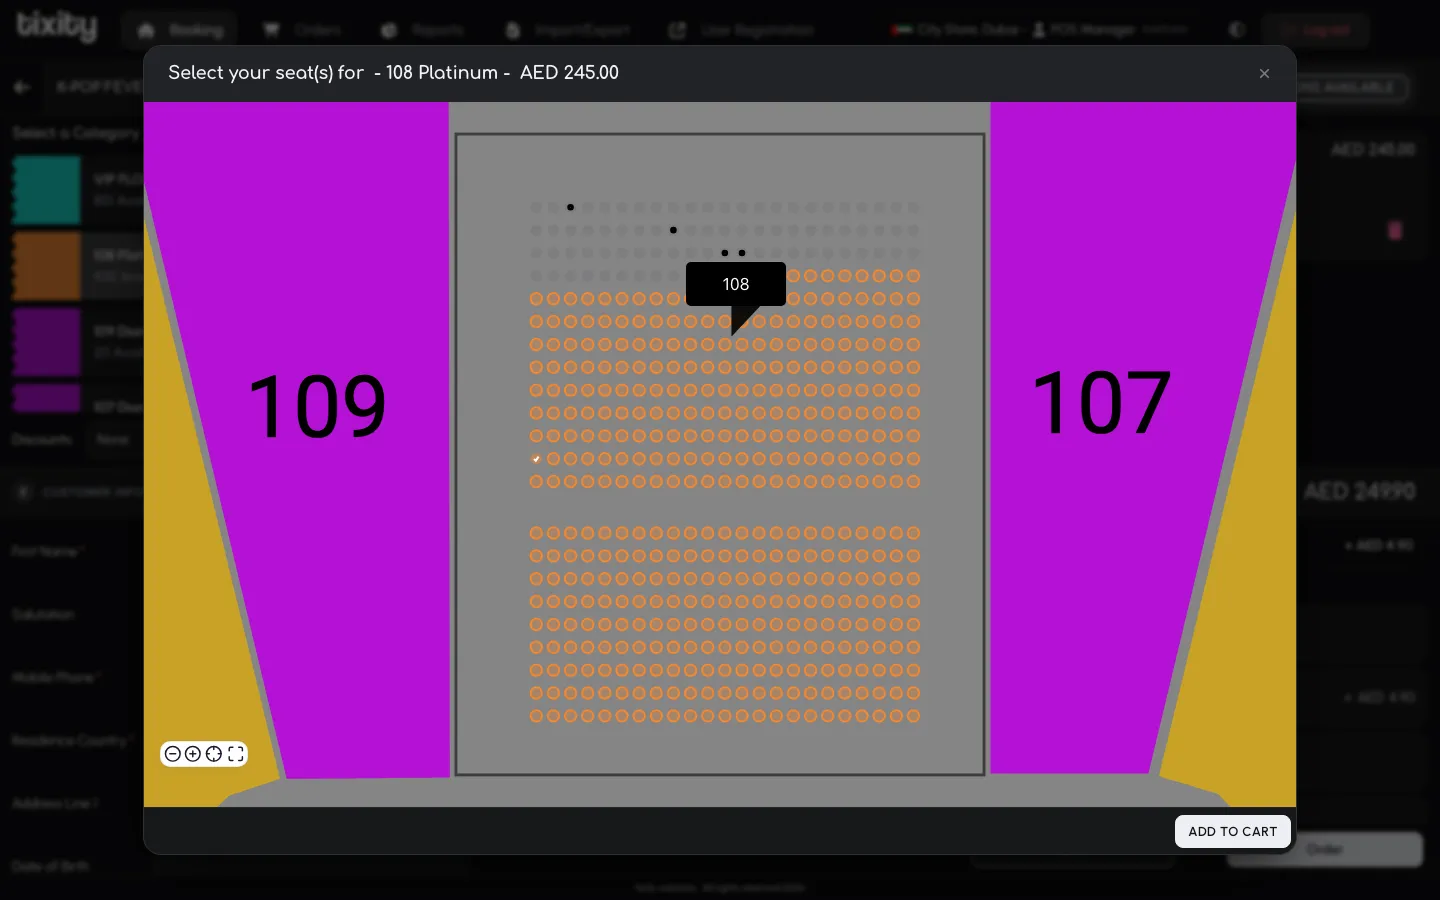Click the 108 section tooltip label

[736, 284]
